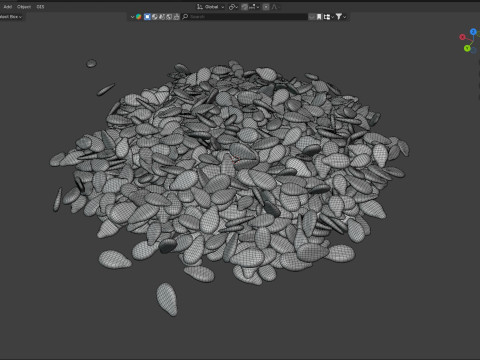This screenshot has width=480, height=360.
Task: Open the Select Box tool dropdown
Action: click(x=11, y=17)
